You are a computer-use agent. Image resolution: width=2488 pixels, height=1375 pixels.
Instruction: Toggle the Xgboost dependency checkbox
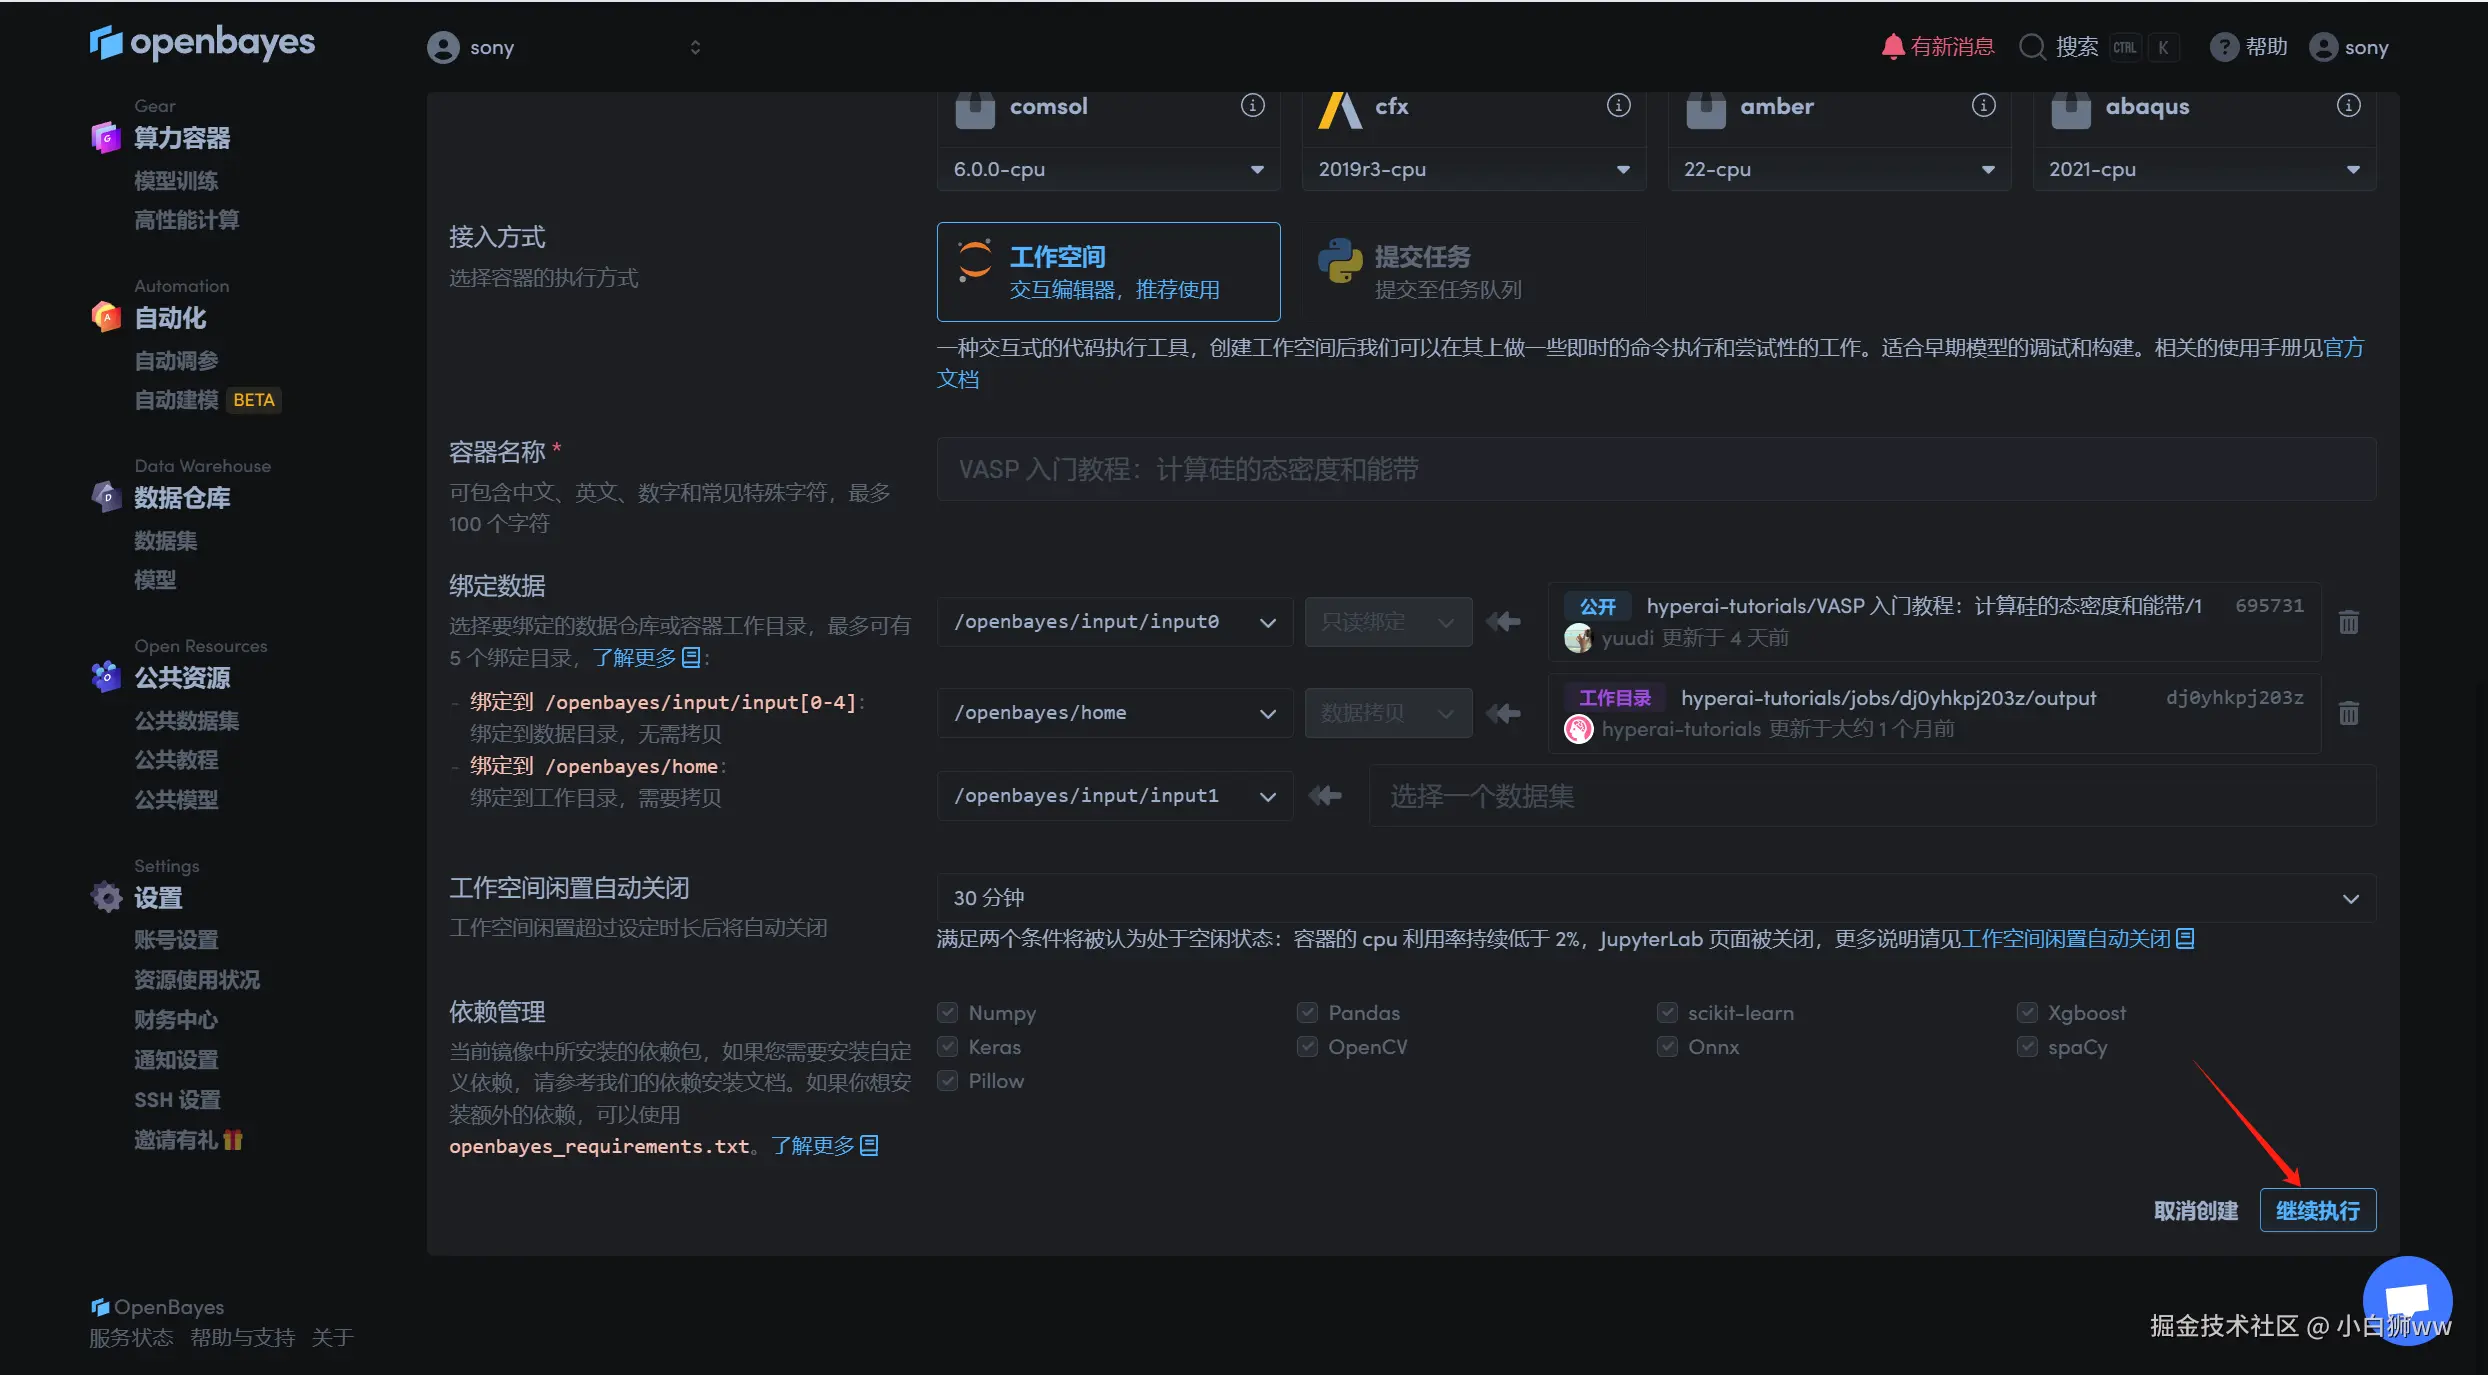coord(2027,1013)
